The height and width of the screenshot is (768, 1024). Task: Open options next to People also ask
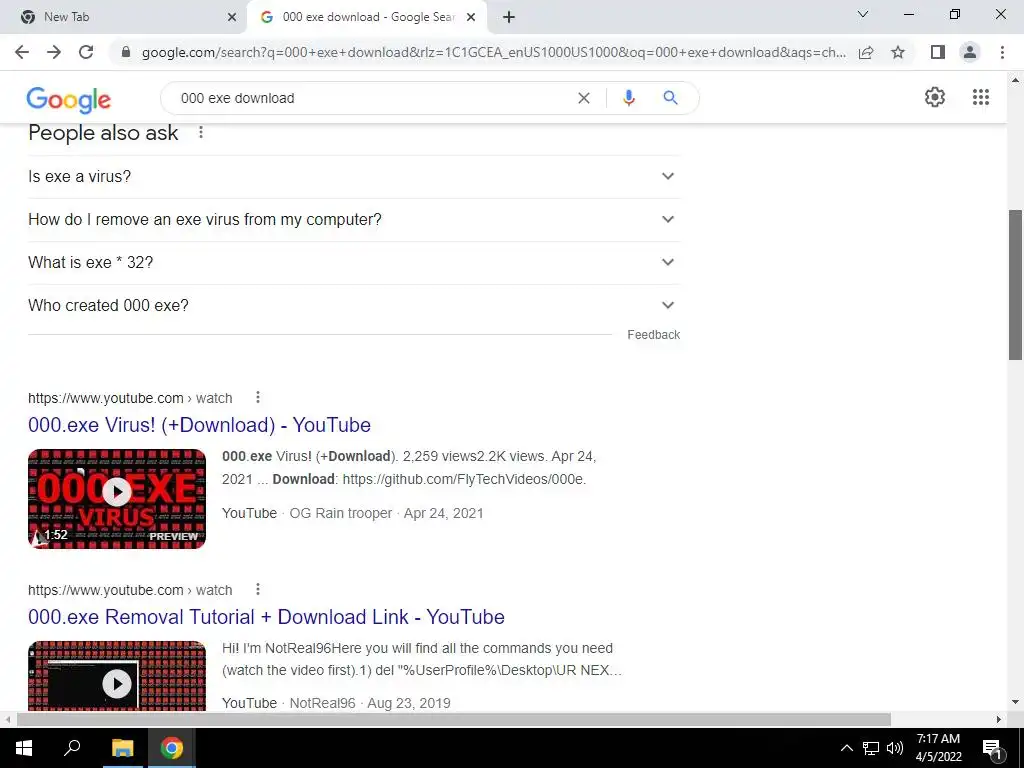tap(201, 133)
